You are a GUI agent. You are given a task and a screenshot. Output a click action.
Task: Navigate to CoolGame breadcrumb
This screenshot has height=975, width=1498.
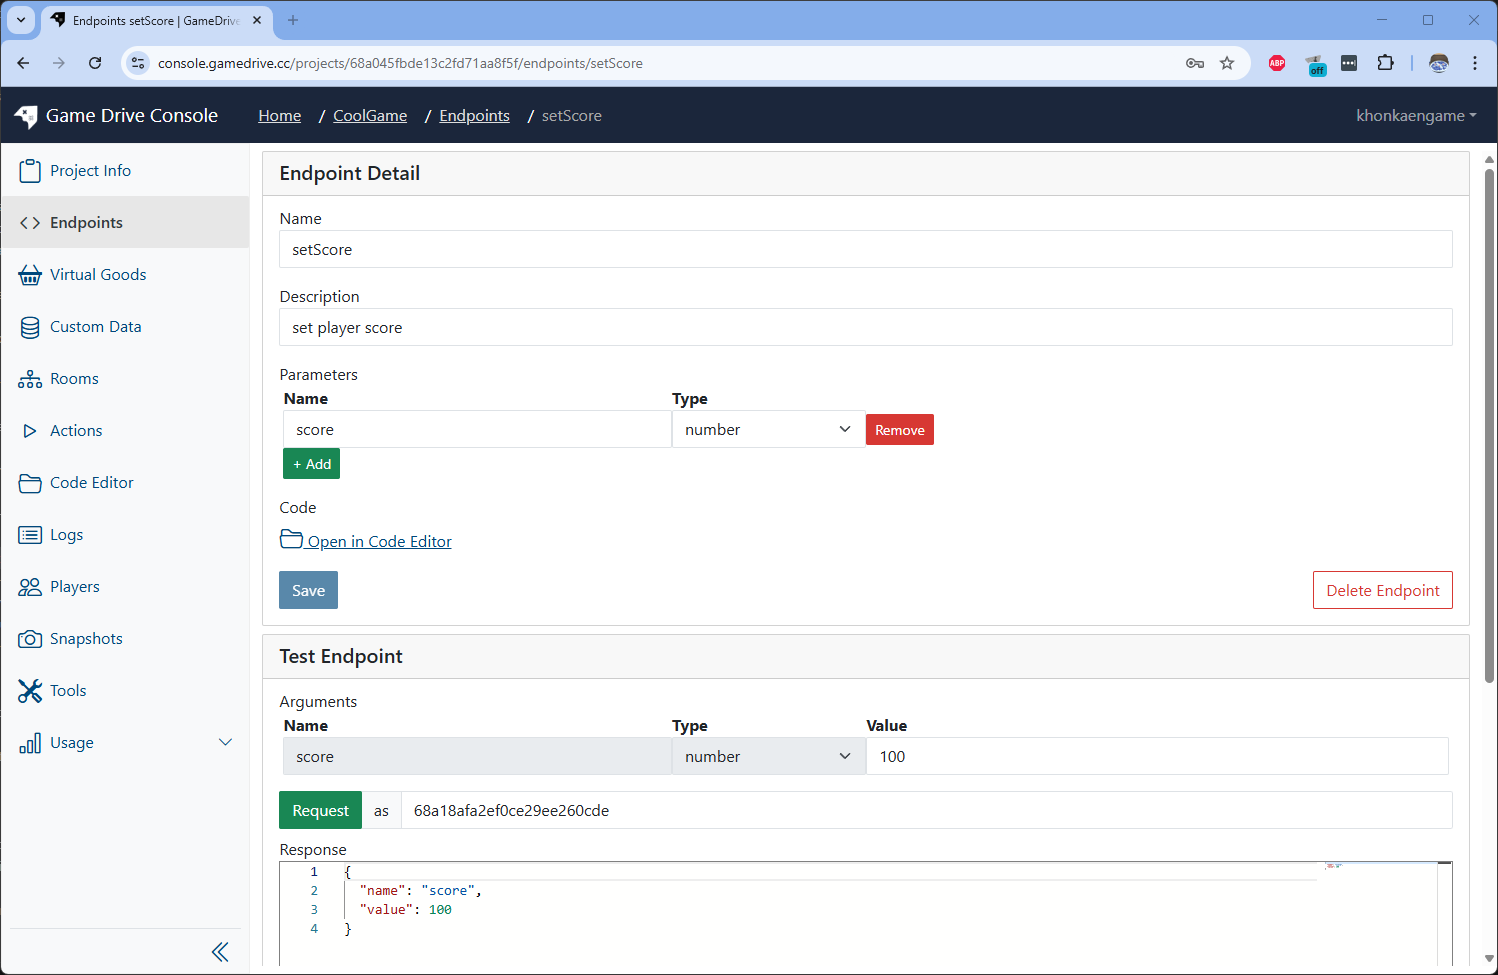370,116
